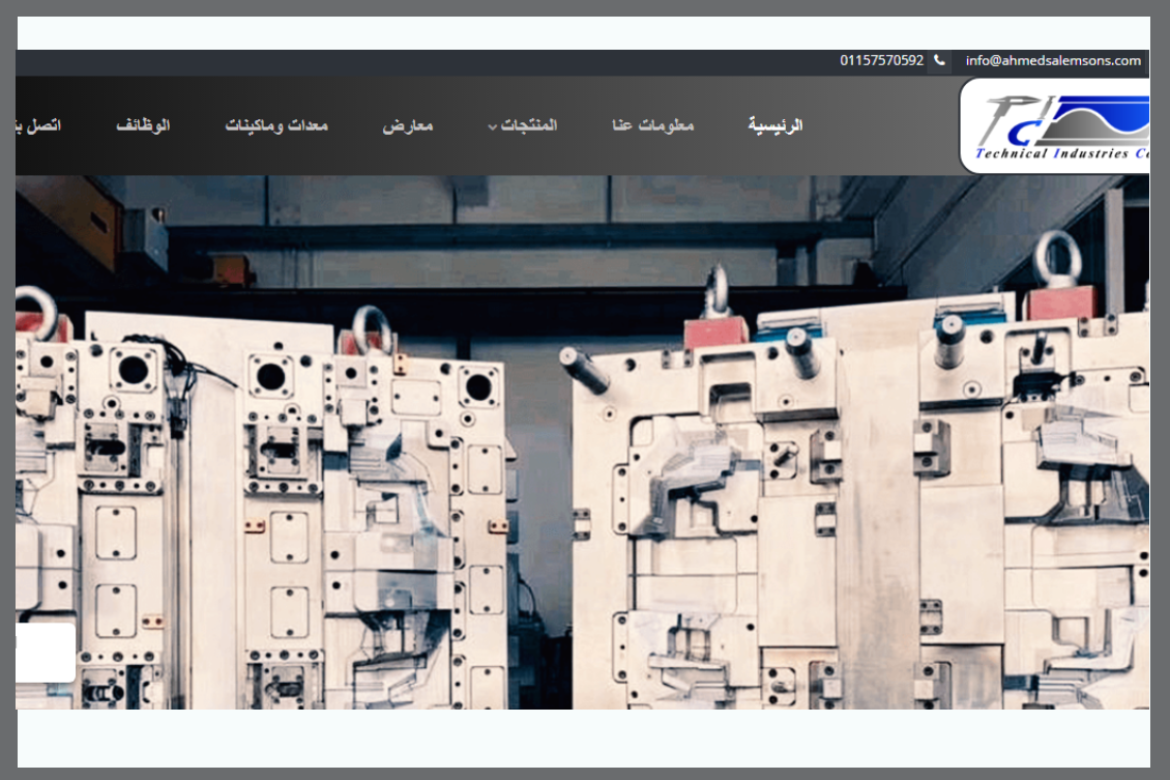This screenshot has width=1170, height=780.
Task: Click the white box on hero's left edge
Action: (x=45, y=652)
